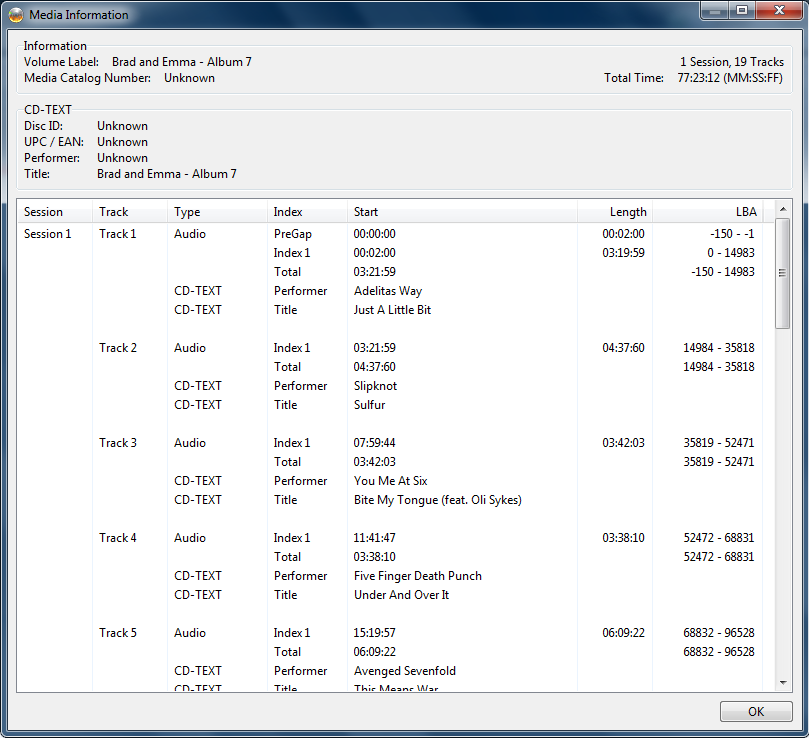Select the Session 1 row
The image size is (809, 738).
pyautogui.click(x=48, y=234)
